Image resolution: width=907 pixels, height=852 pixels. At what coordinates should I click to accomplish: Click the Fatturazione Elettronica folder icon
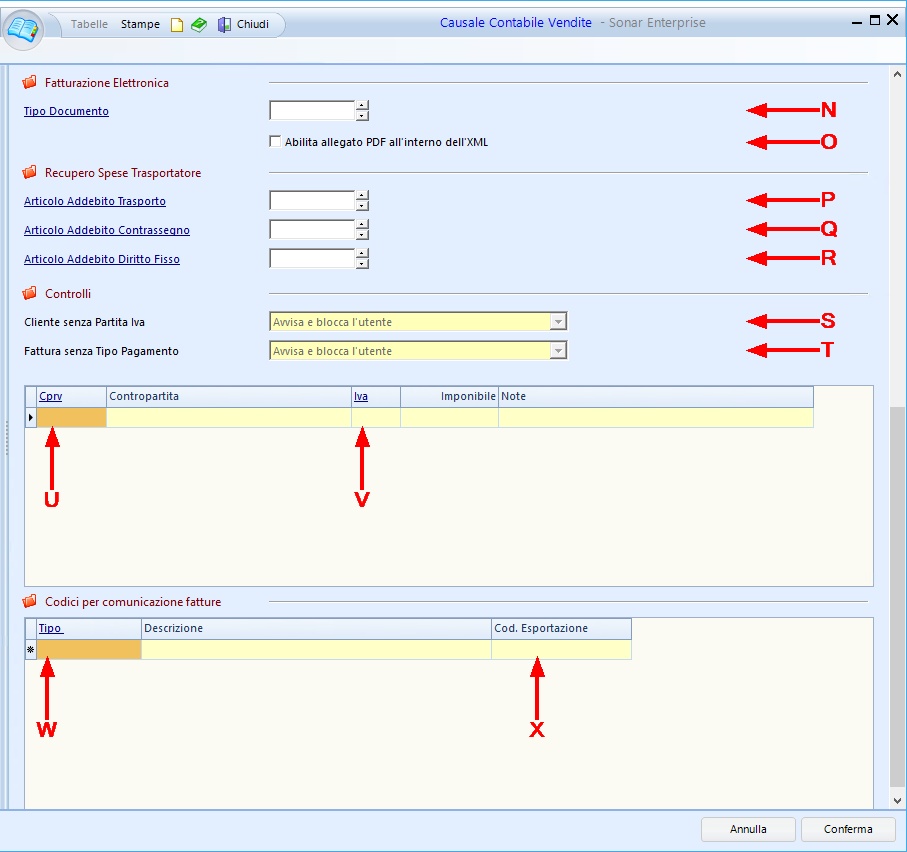(30, 83)
